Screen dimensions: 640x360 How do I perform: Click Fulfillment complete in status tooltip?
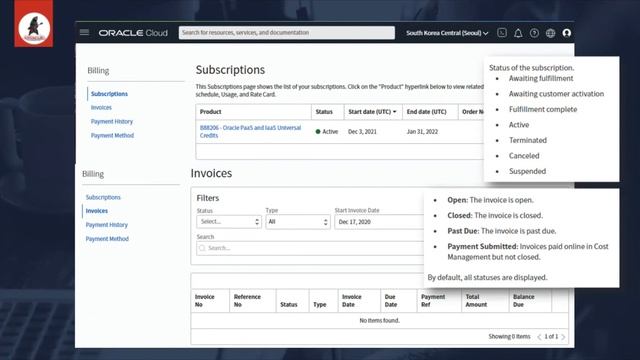click(x=543, y=109)
